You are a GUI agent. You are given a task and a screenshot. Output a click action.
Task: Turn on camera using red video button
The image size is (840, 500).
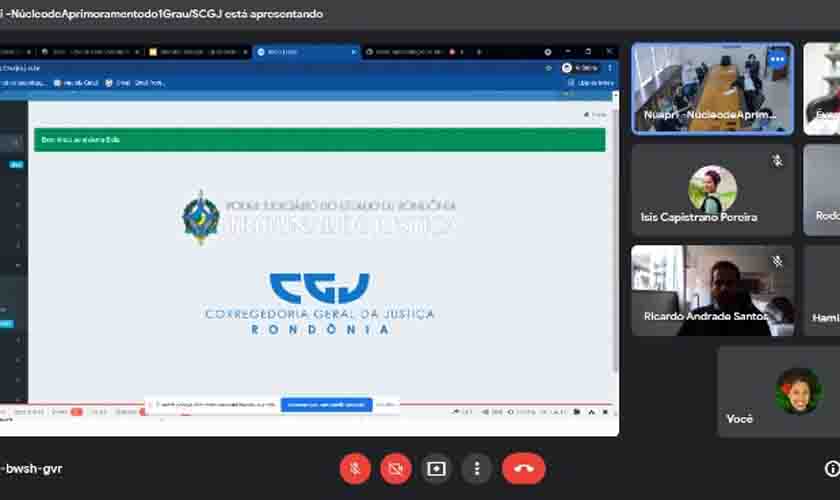[x=396, y=468]
